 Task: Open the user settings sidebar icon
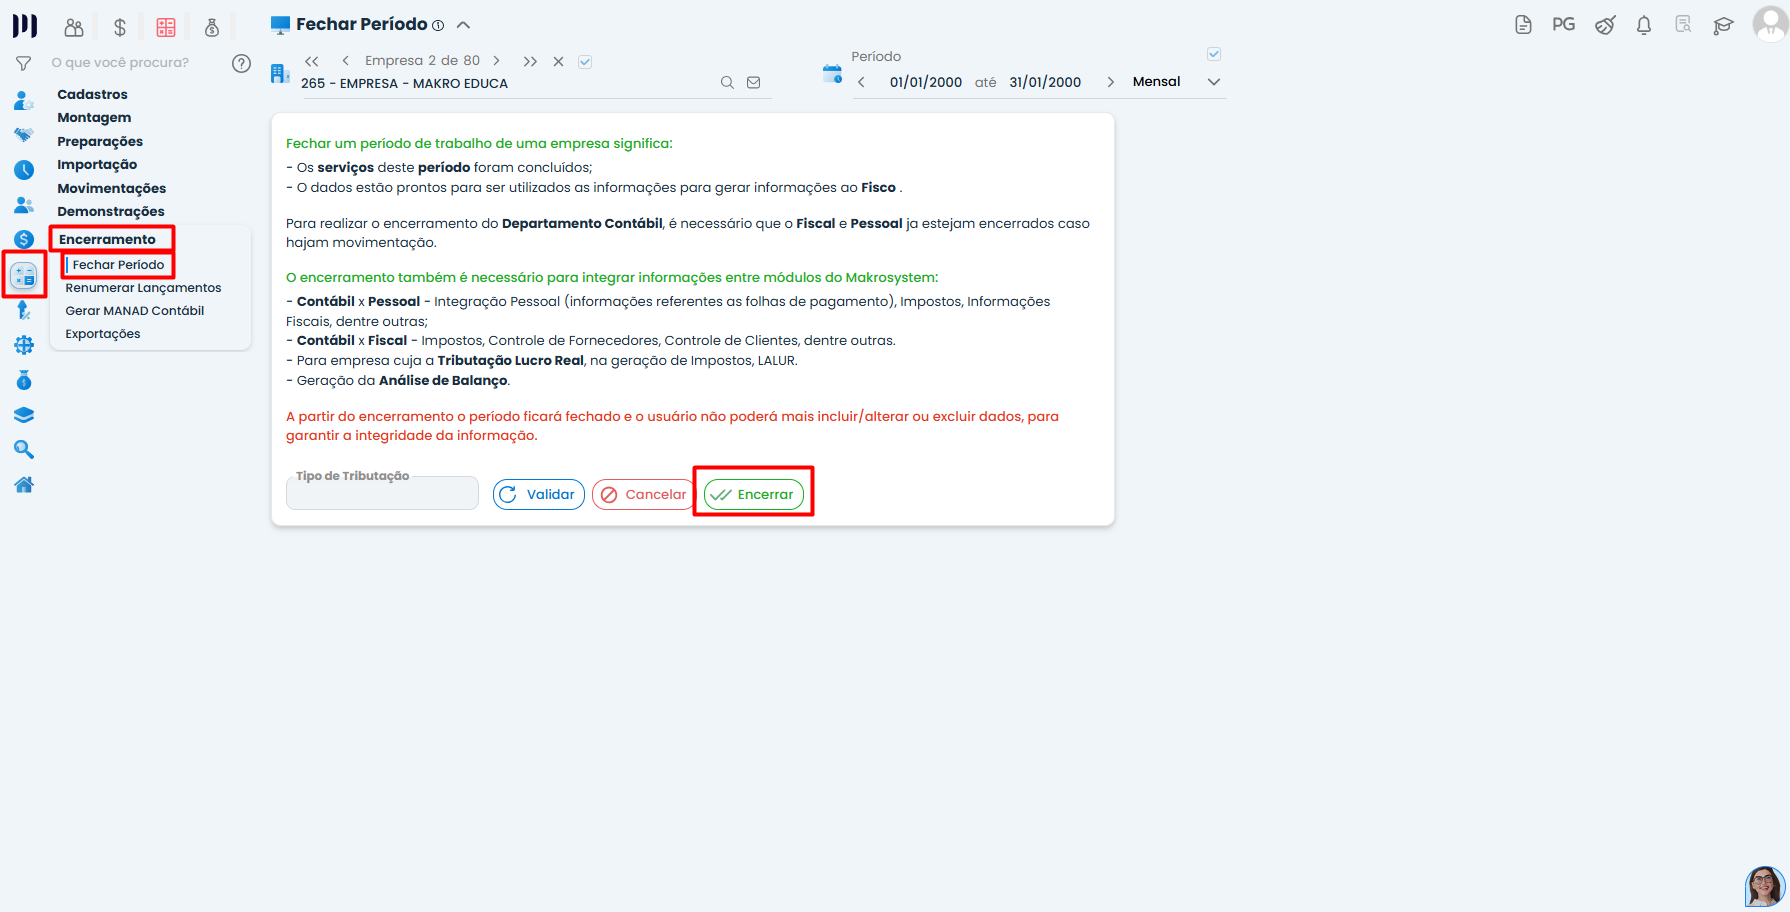24,100
